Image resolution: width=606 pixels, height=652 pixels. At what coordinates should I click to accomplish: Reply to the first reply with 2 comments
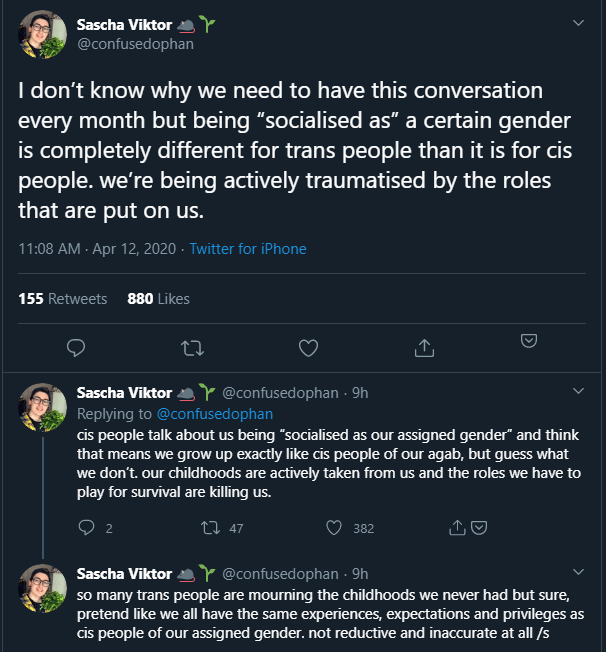87,527
